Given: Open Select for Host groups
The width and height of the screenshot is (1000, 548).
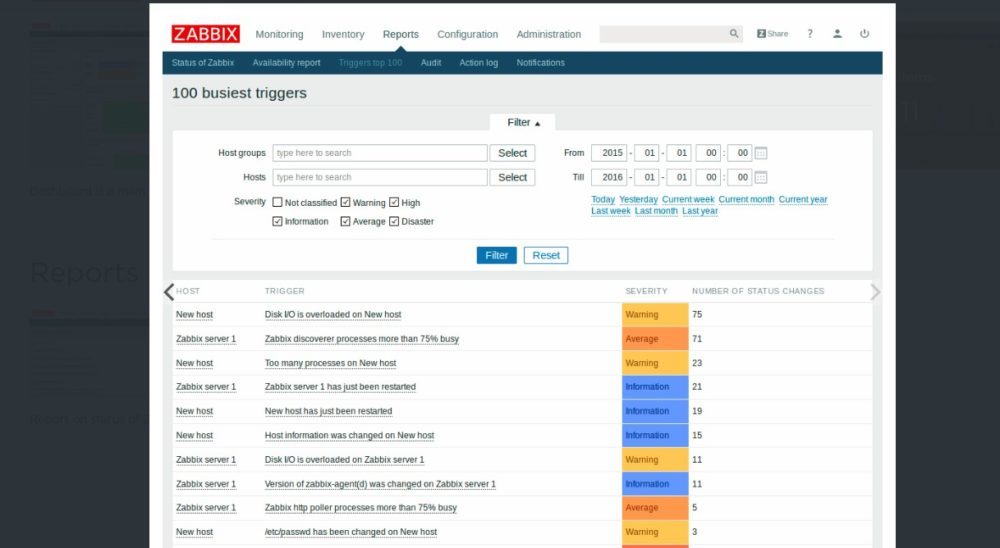Looking at the screenshot, I should click(x=512, y=153).
